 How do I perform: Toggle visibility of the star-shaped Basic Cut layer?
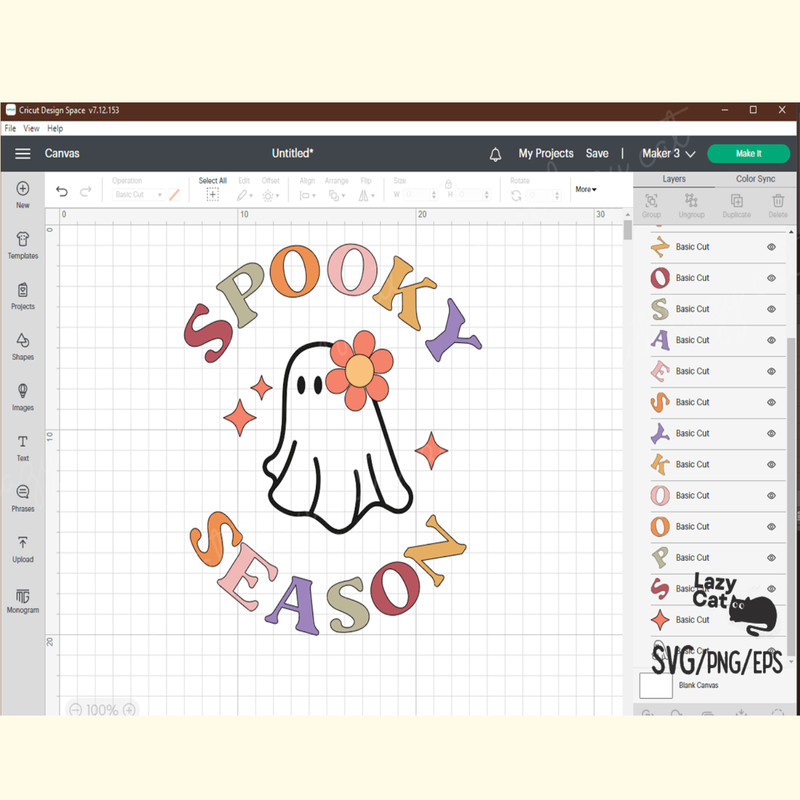click(x=770, y=619)
